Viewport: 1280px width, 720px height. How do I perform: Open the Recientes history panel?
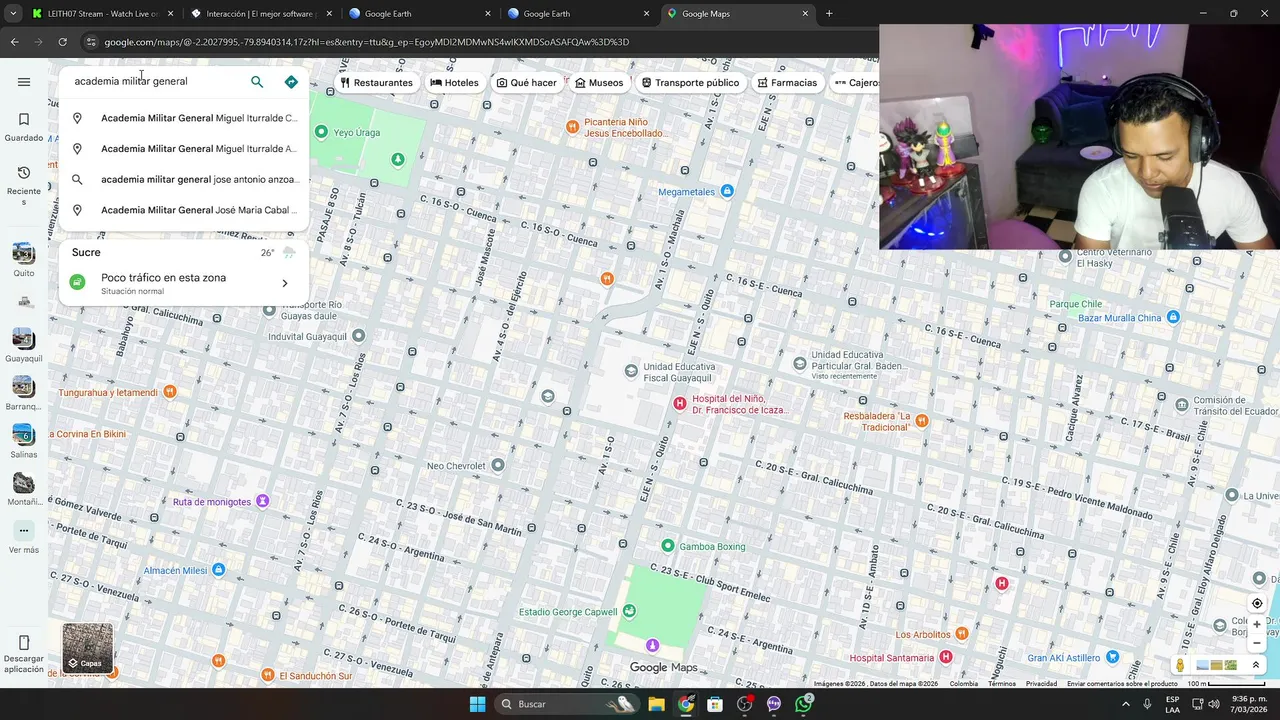[24, 186]
